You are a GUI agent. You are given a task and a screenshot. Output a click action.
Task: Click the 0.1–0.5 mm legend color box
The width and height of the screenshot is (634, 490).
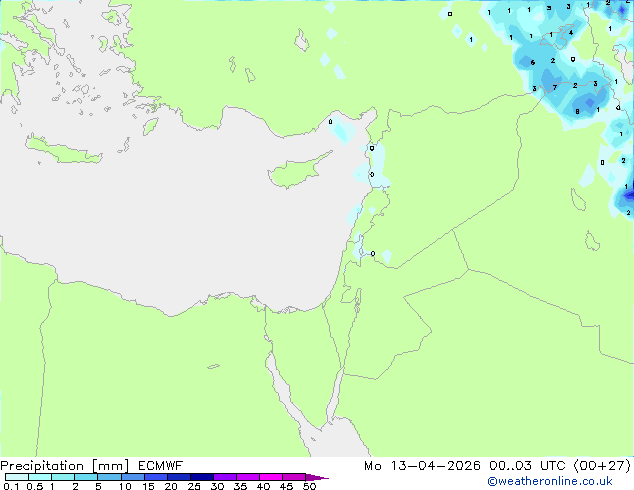[17, 477]
